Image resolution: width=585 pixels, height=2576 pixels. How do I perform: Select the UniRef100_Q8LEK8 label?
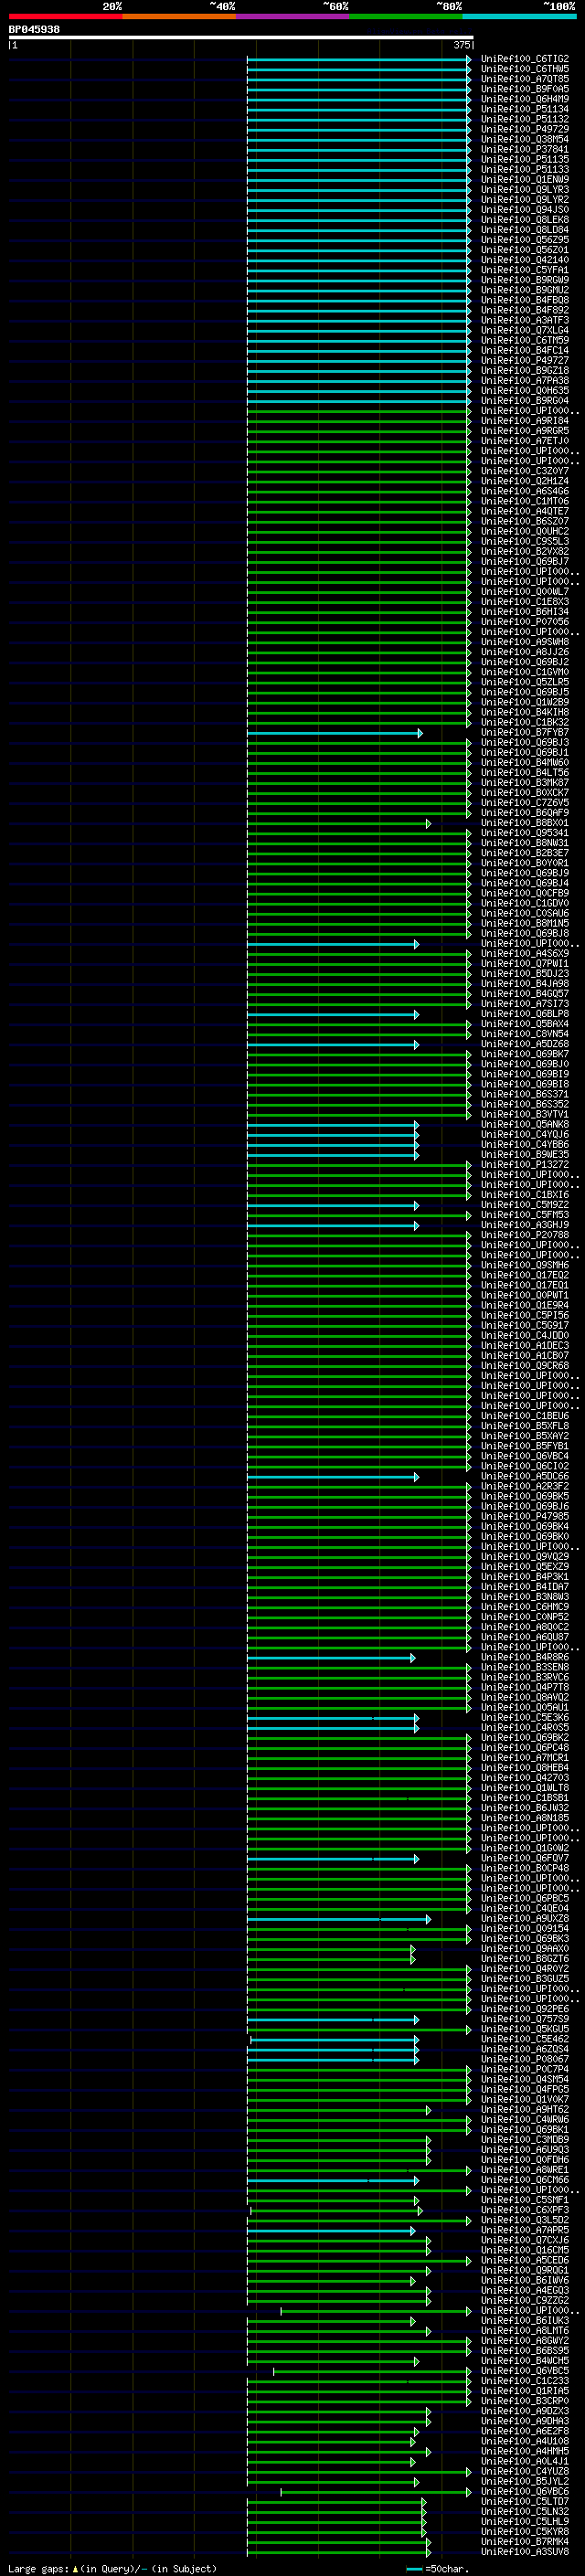click(x=525, y=219)
